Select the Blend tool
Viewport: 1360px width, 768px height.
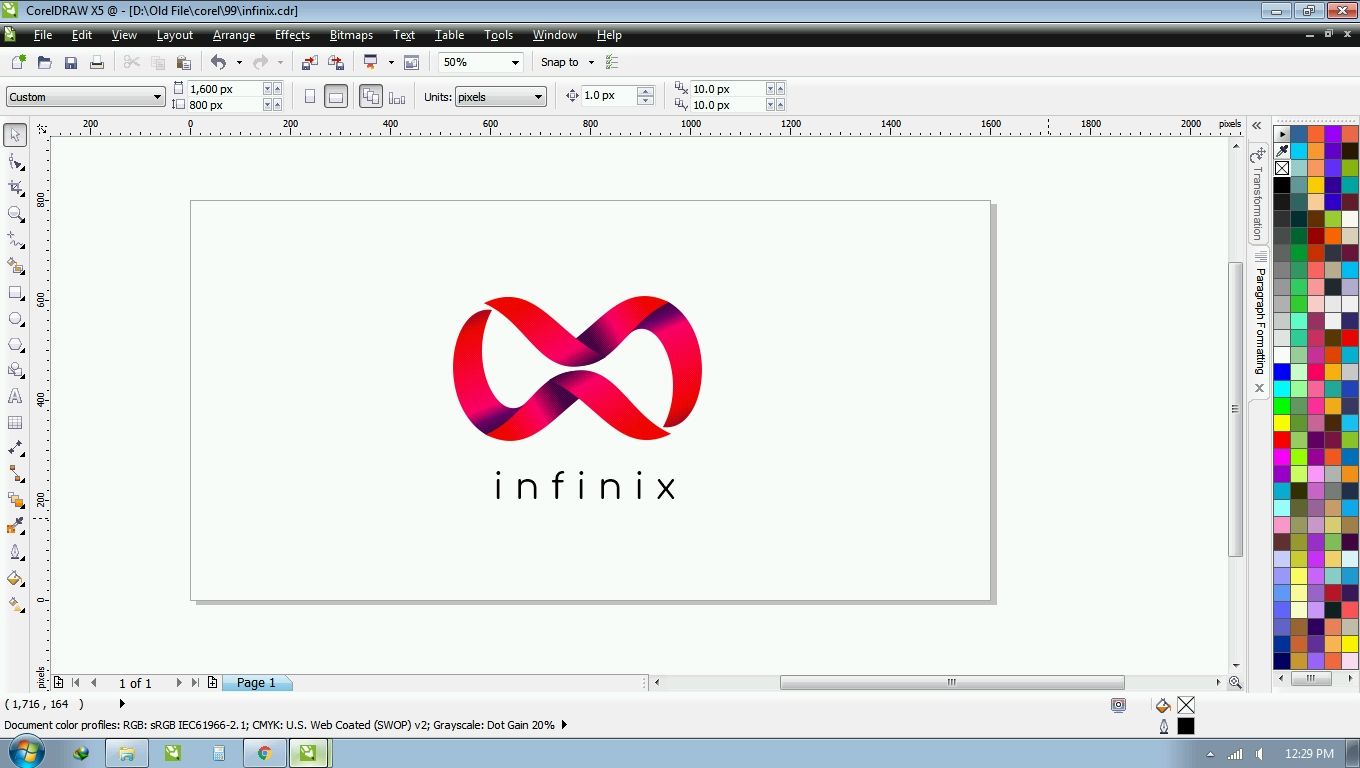(15, 500)
